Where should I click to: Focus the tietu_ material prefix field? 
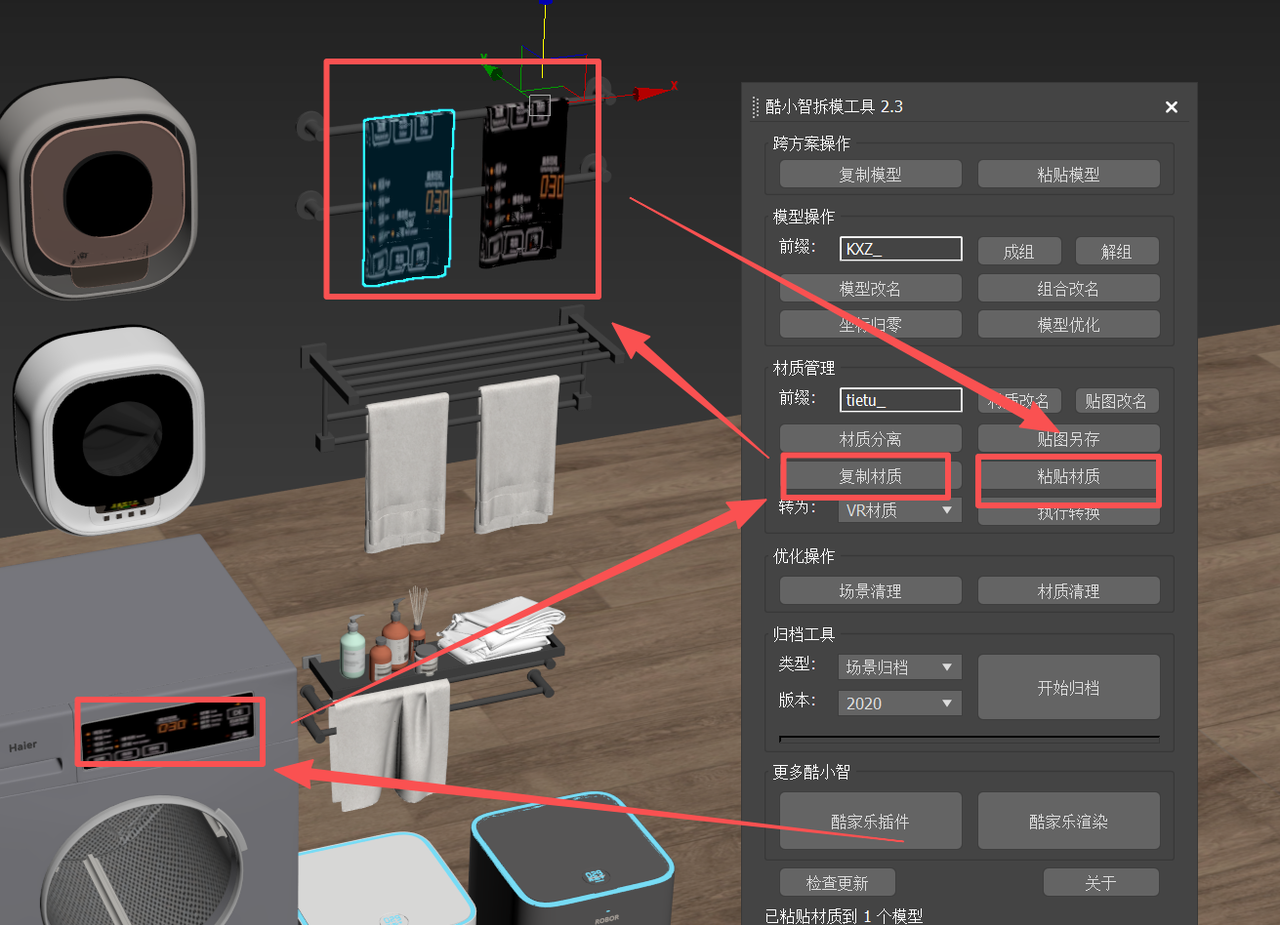[x=901, y=400]
